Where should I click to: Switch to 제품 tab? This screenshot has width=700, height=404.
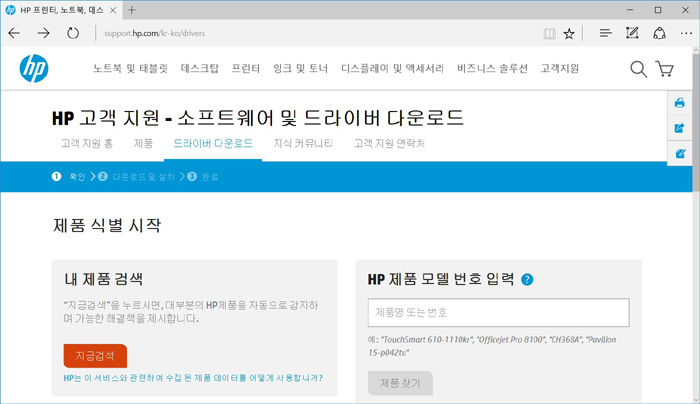coord(143,143)
